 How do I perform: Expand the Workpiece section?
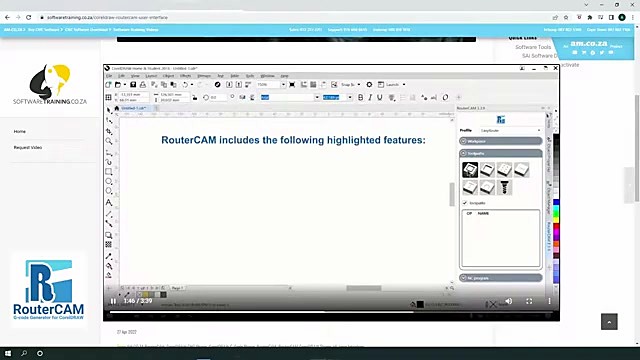tap(501, 141)
